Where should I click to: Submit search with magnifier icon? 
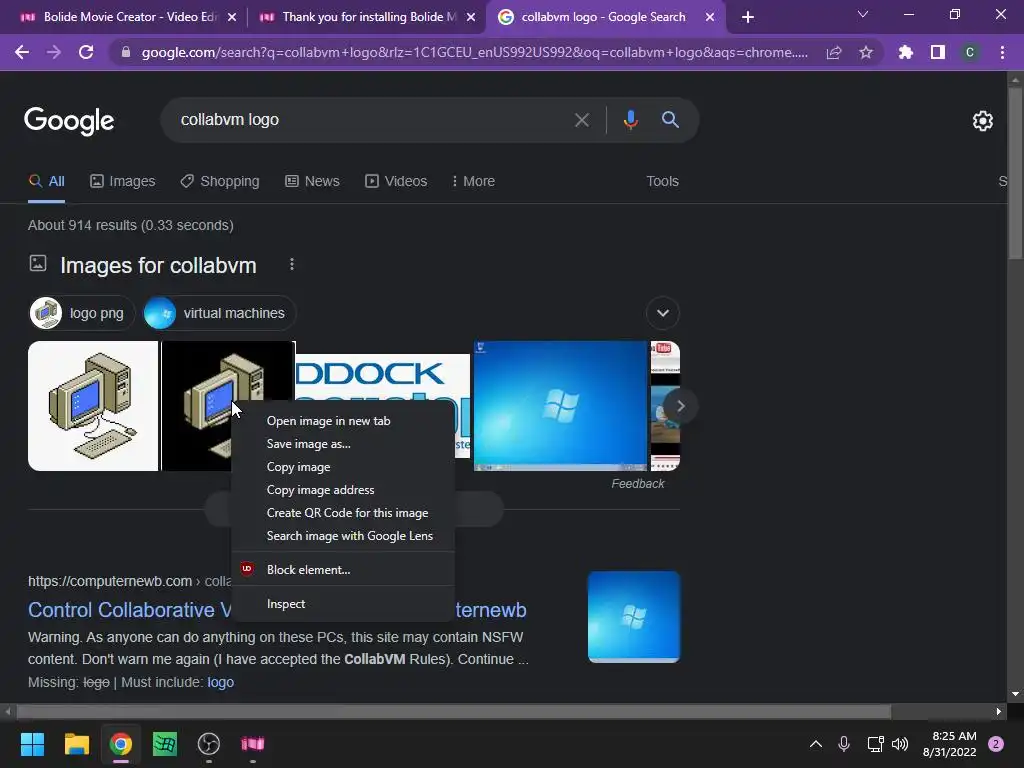click(x=670, y=120)
